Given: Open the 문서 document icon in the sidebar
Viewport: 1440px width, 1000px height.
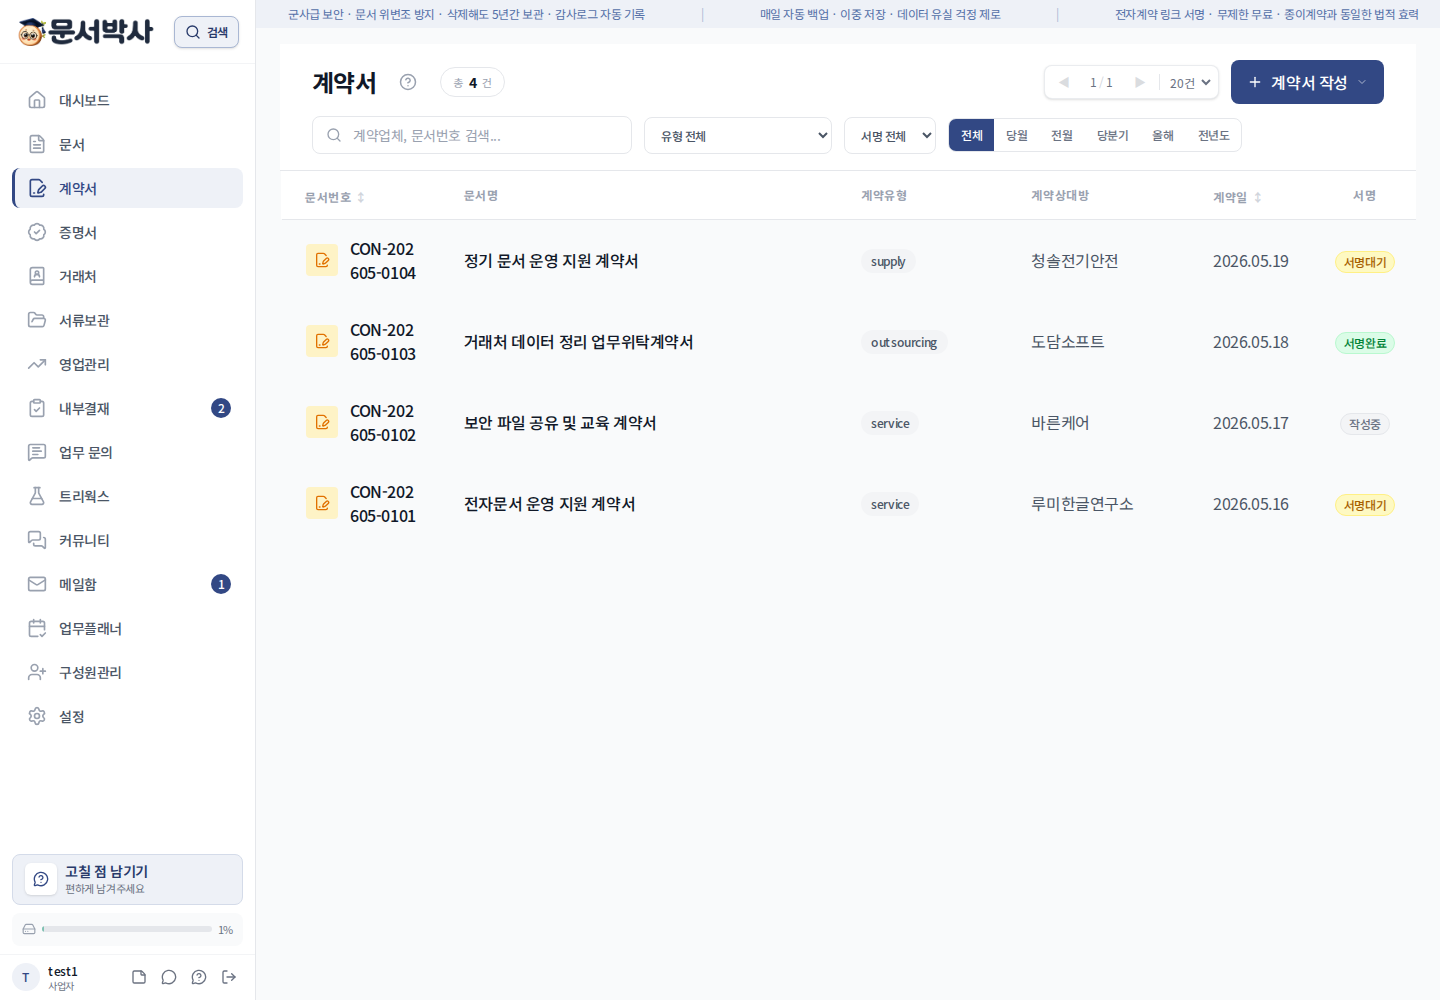Looking at the screenshot, I should (x=37, y=144).
